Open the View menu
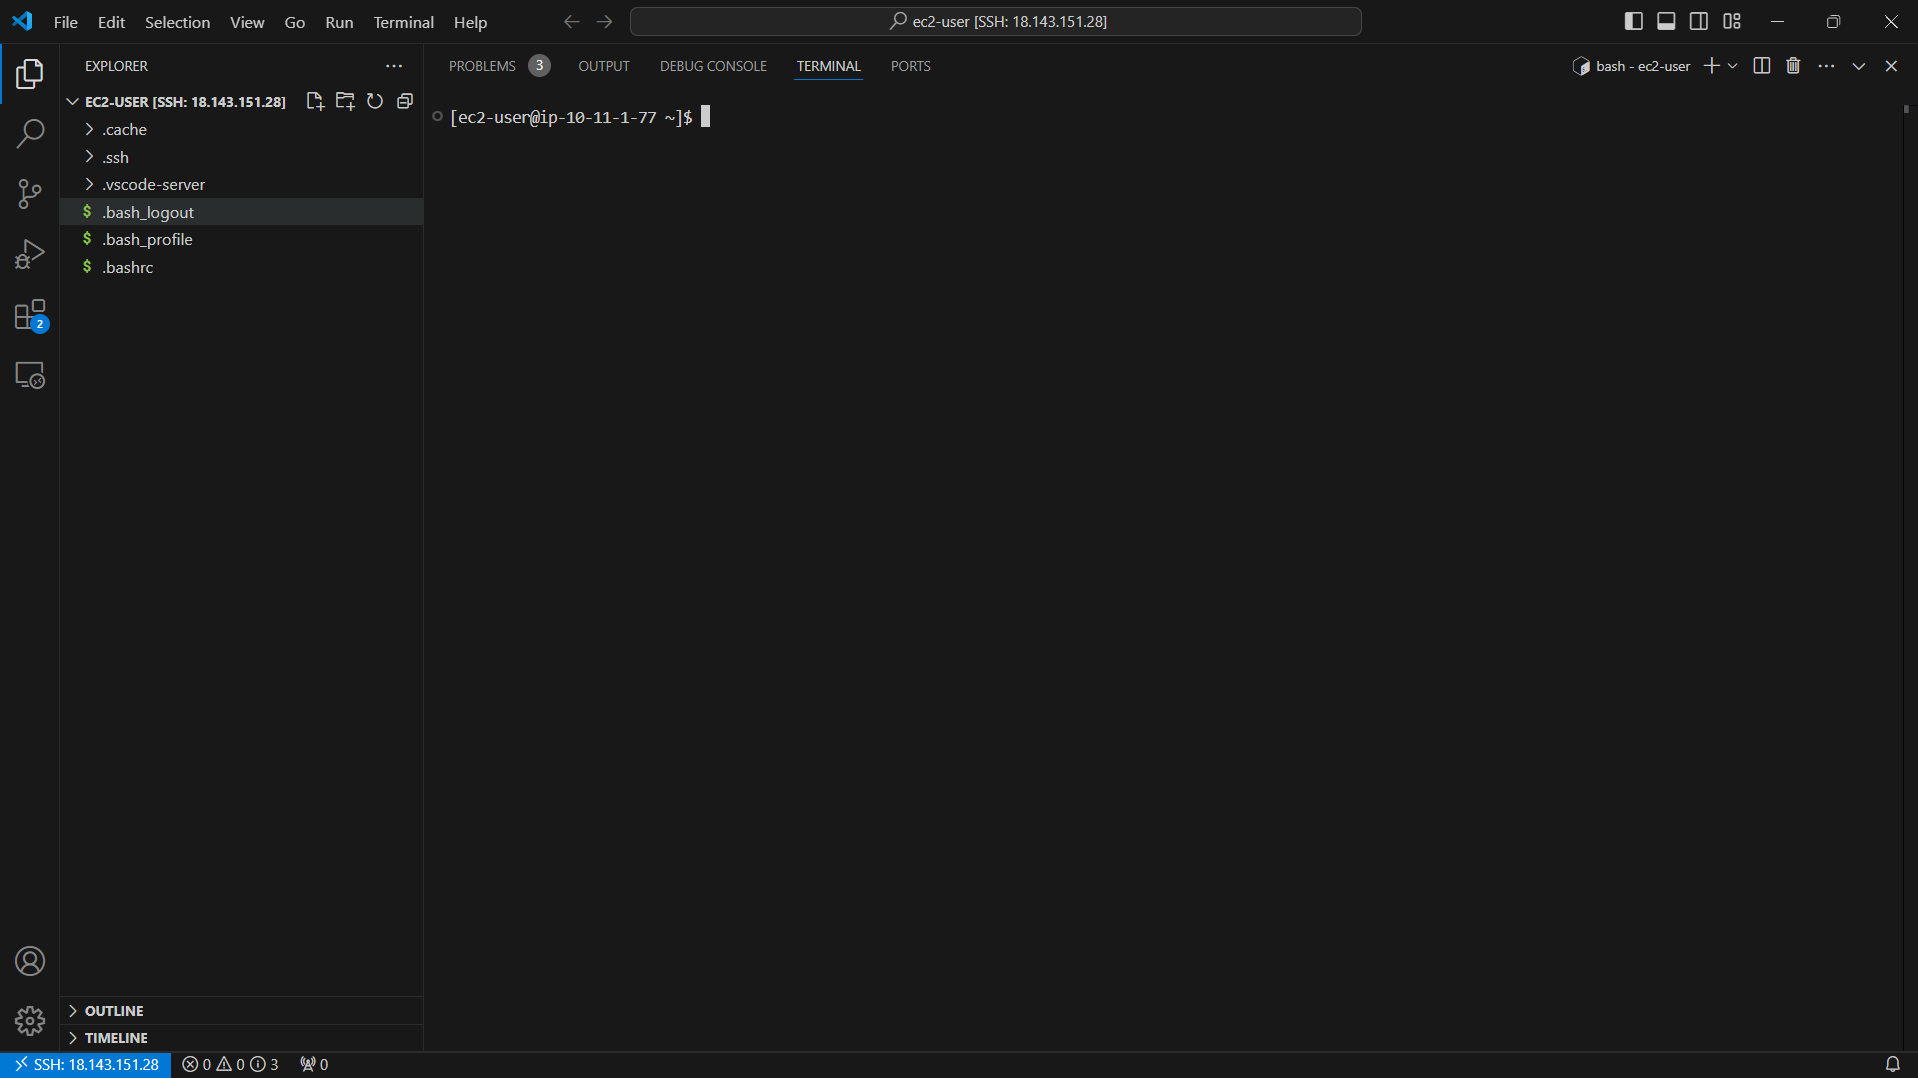Screen dimensions: 1918x1078 (247, 22)
